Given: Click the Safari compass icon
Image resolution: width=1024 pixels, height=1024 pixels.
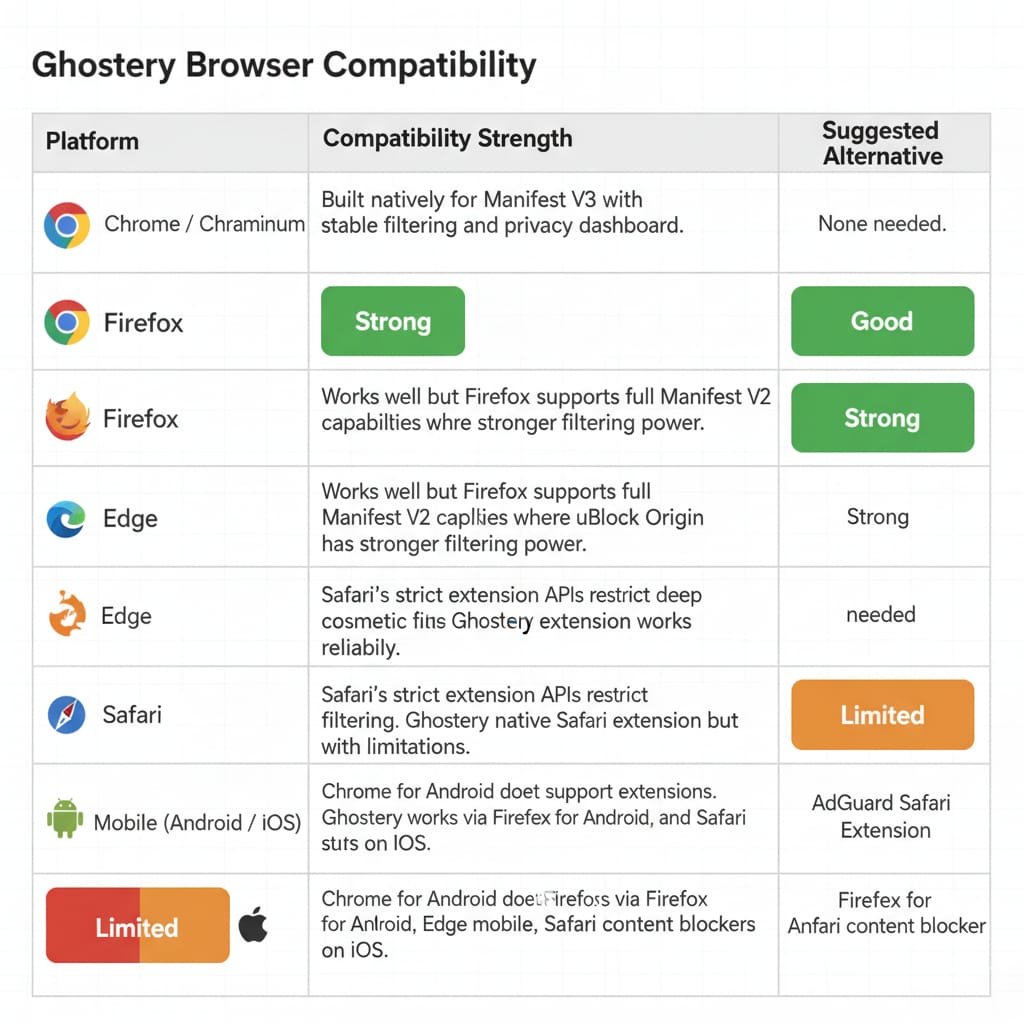Looking at the screenshot, I should (67, 715).
